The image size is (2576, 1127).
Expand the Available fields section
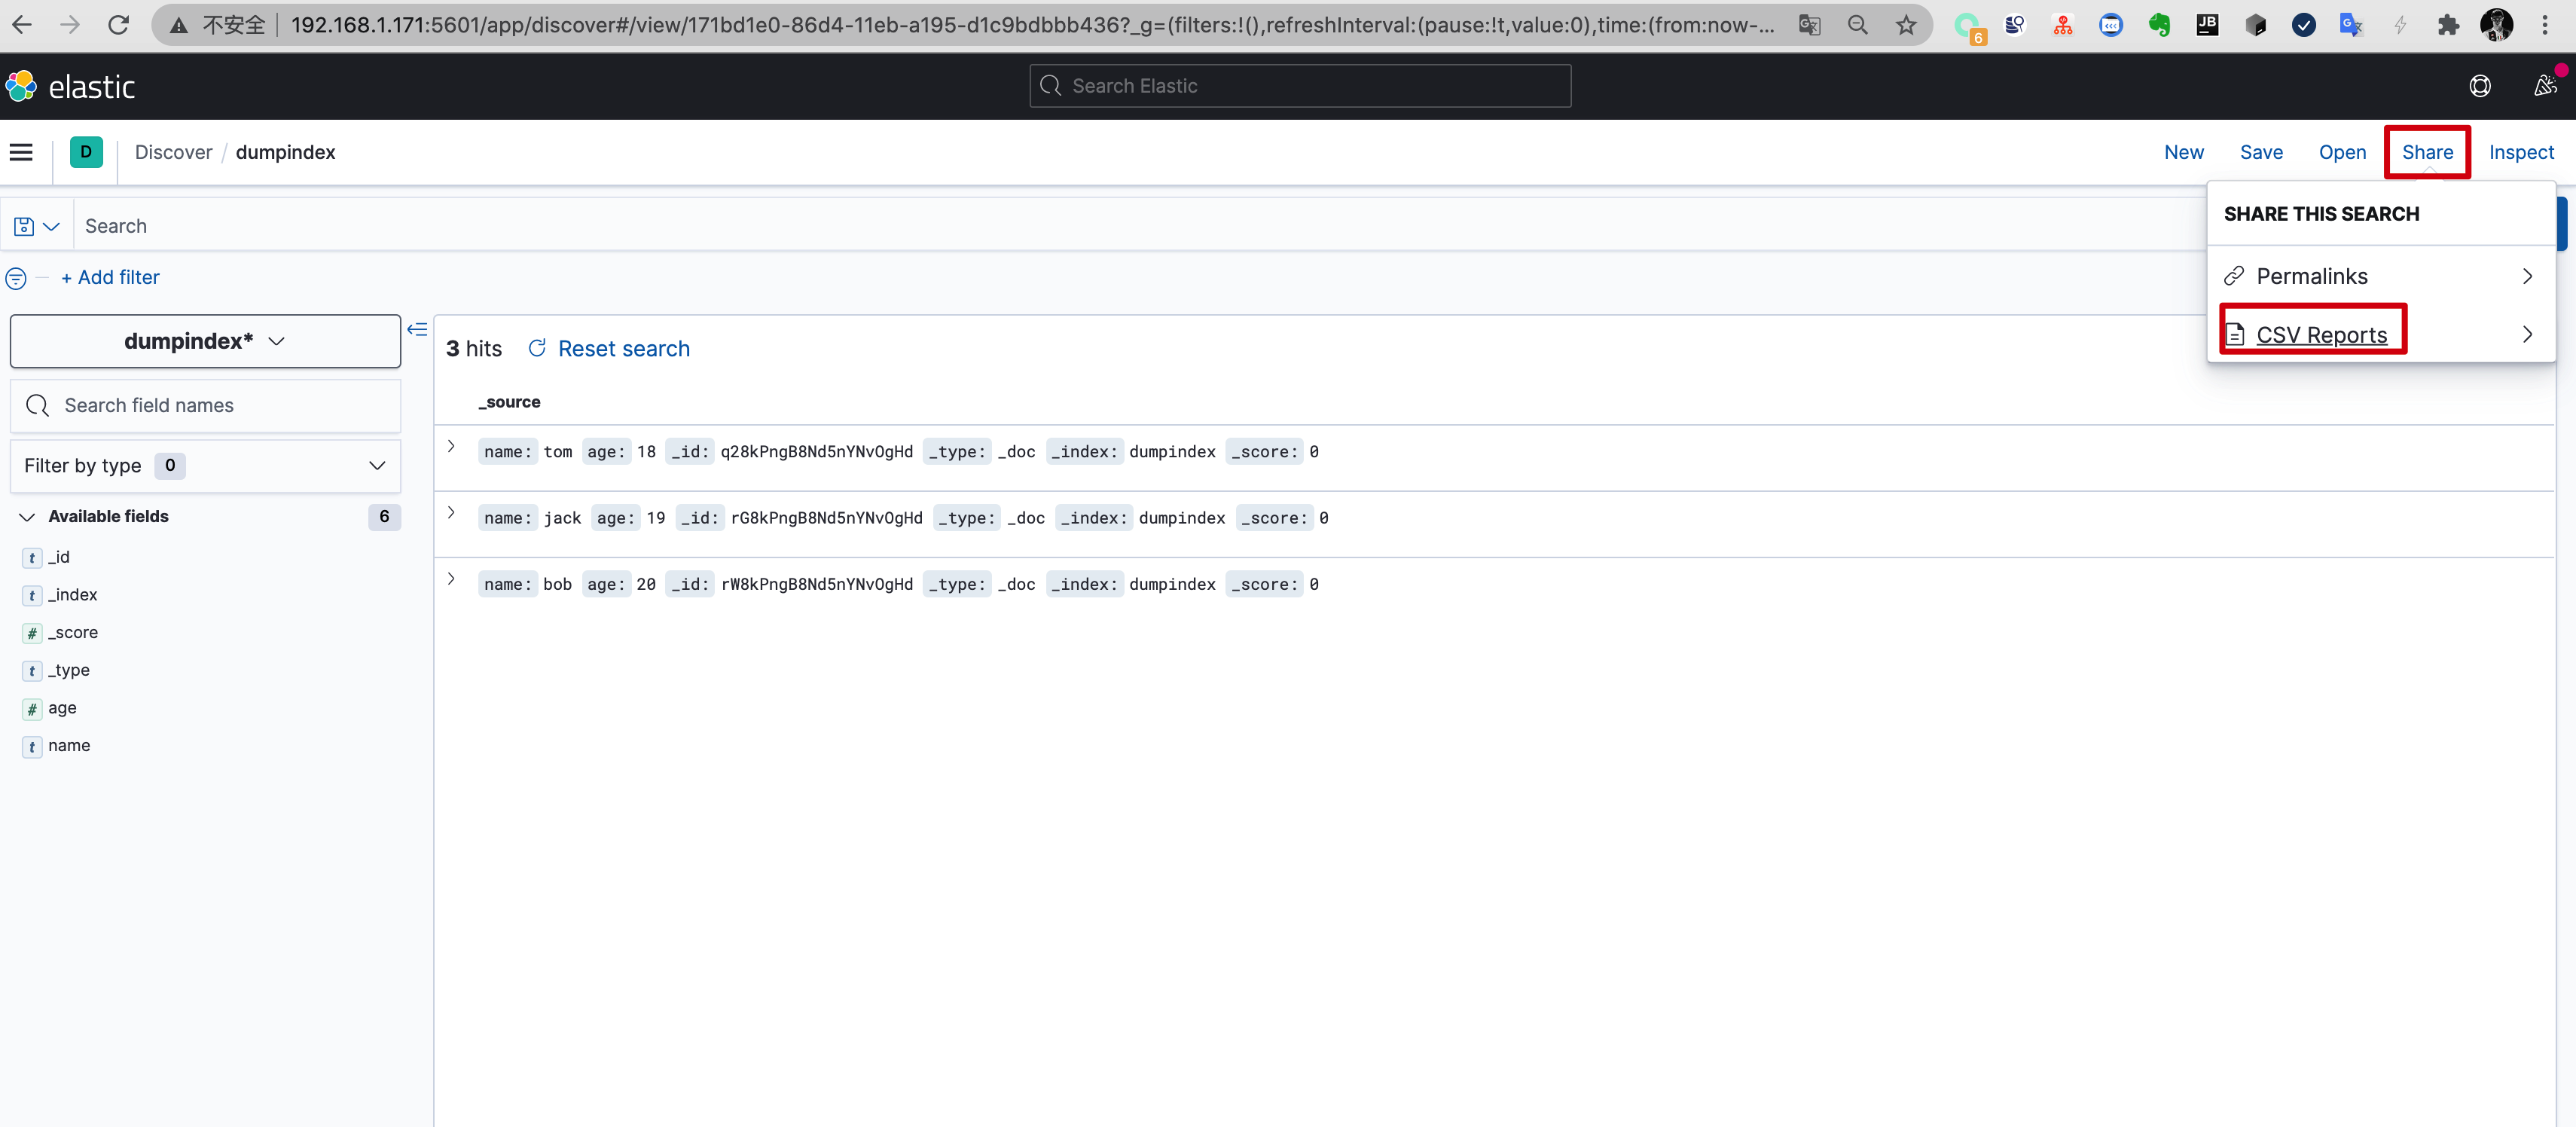coord(26,516)
